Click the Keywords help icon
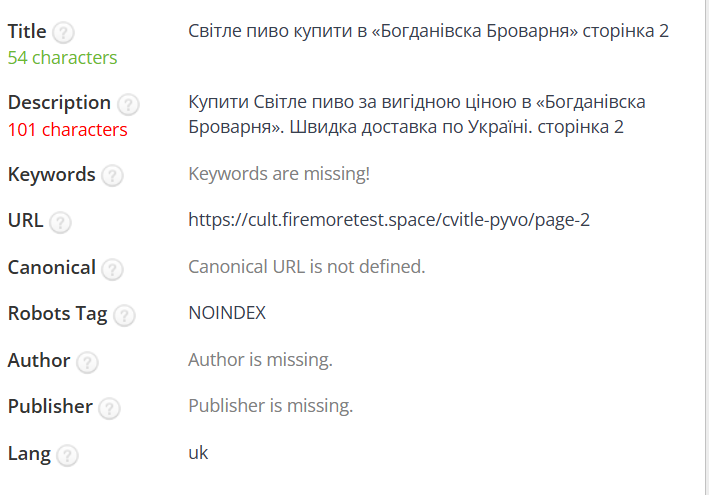The image size is (709, 495). (x=112, y=176)
